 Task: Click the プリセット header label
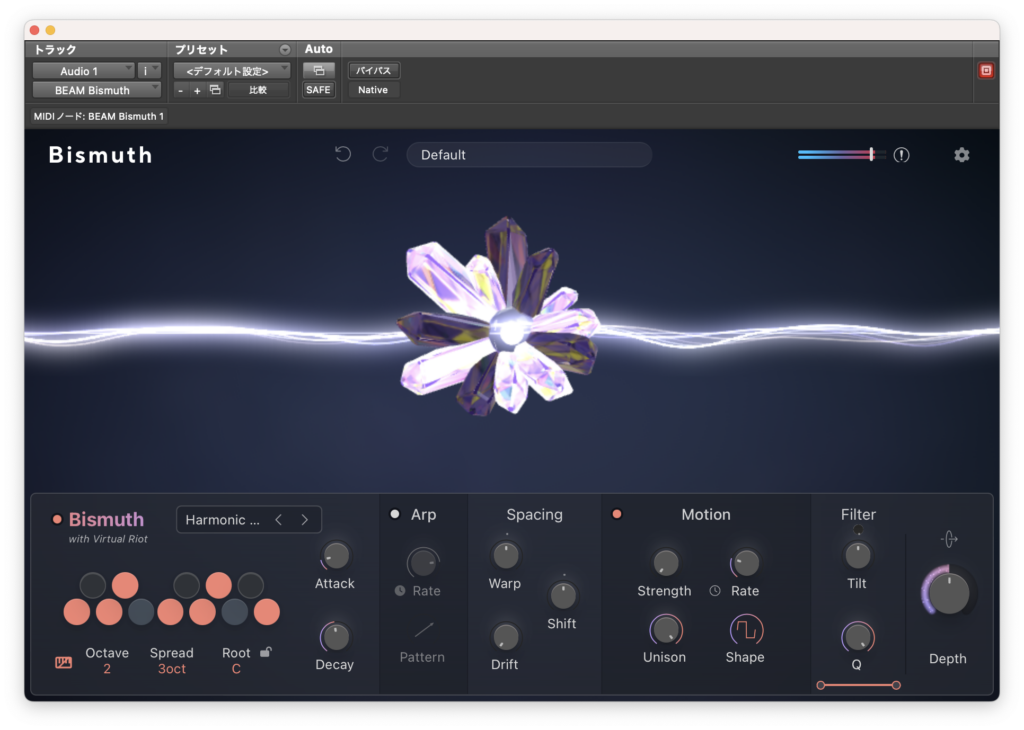201,50
